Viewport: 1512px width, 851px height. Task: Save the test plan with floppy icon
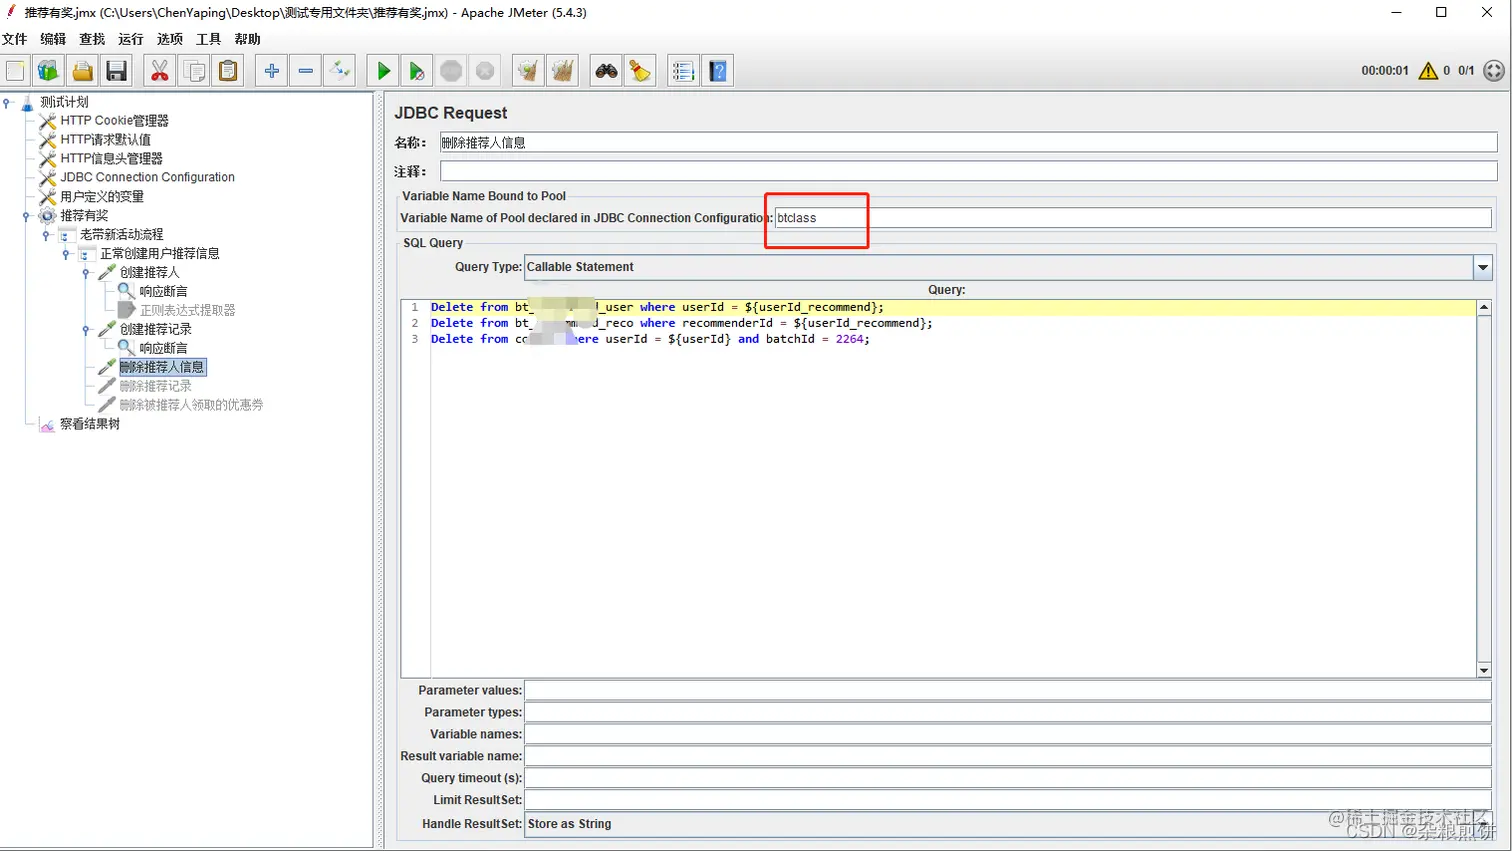(x=116, y=71)
